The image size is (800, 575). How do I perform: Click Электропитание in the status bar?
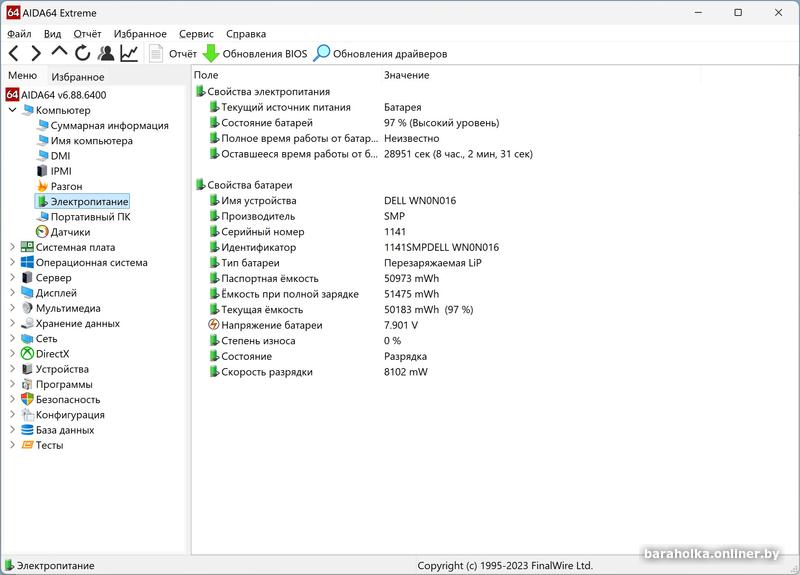55,565
